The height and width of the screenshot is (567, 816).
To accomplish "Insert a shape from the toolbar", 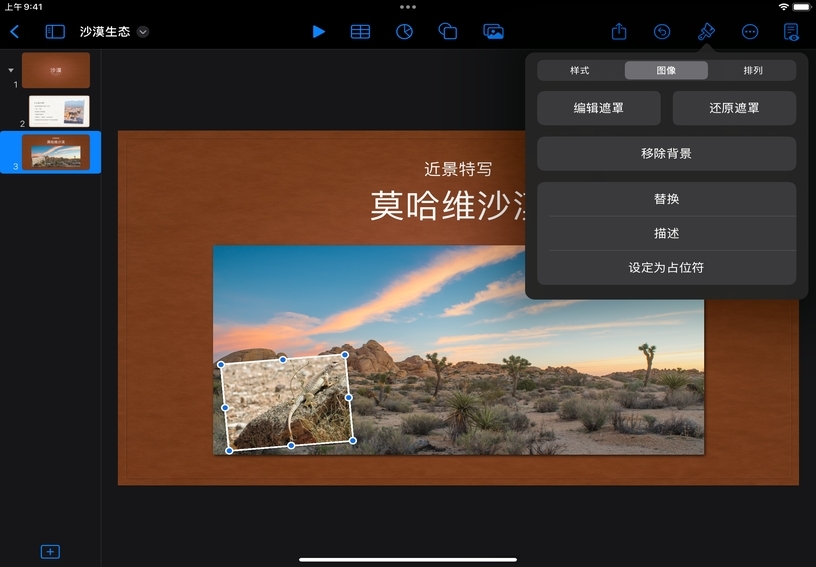I will click(x=448, y=31).
